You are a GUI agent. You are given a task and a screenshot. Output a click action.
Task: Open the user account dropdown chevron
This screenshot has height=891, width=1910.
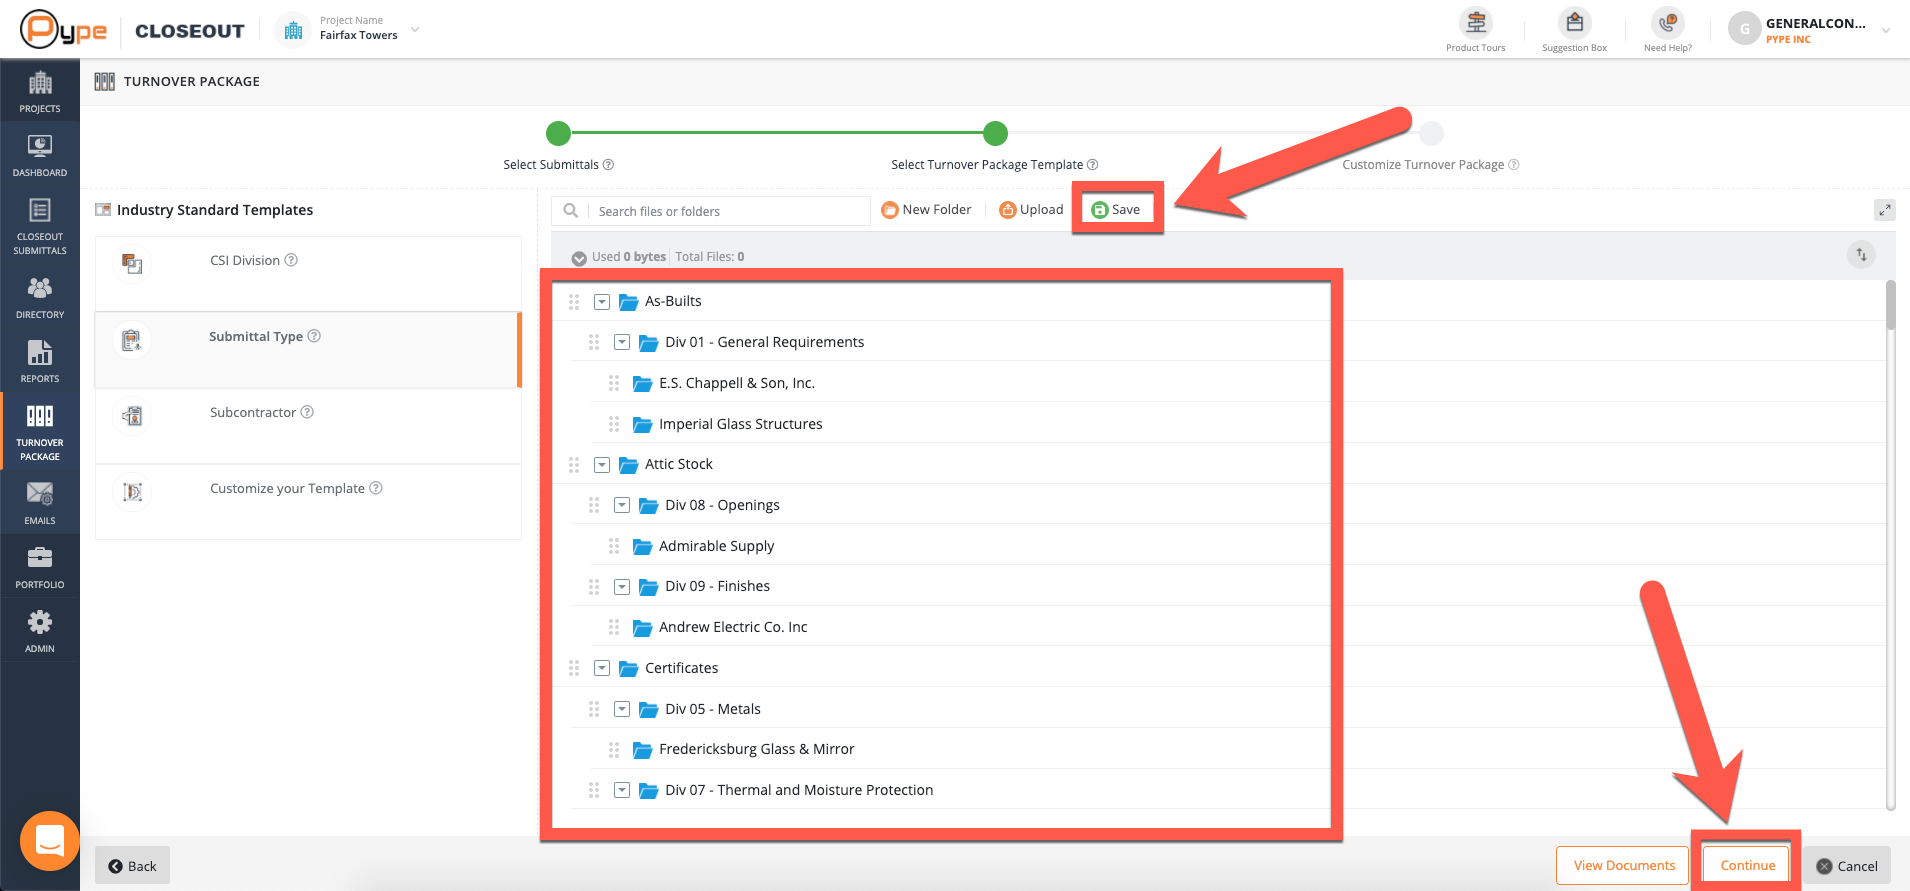point(1885,30)
